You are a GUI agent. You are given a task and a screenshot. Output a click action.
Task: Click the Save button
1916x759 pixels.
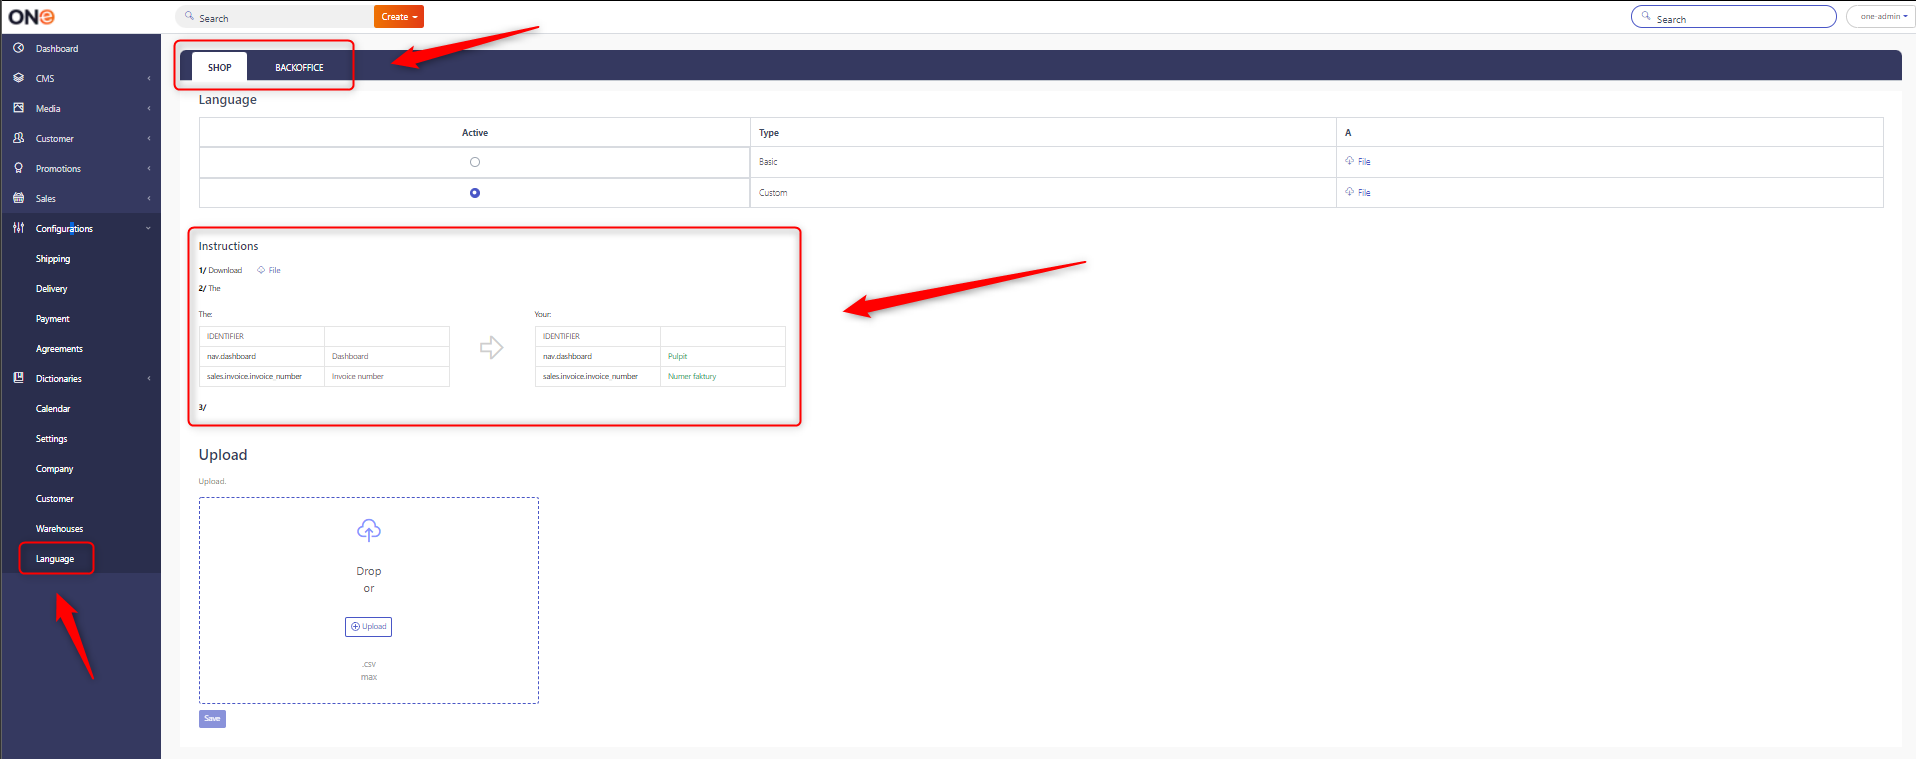pyautogui.click(x=212, y=718)
